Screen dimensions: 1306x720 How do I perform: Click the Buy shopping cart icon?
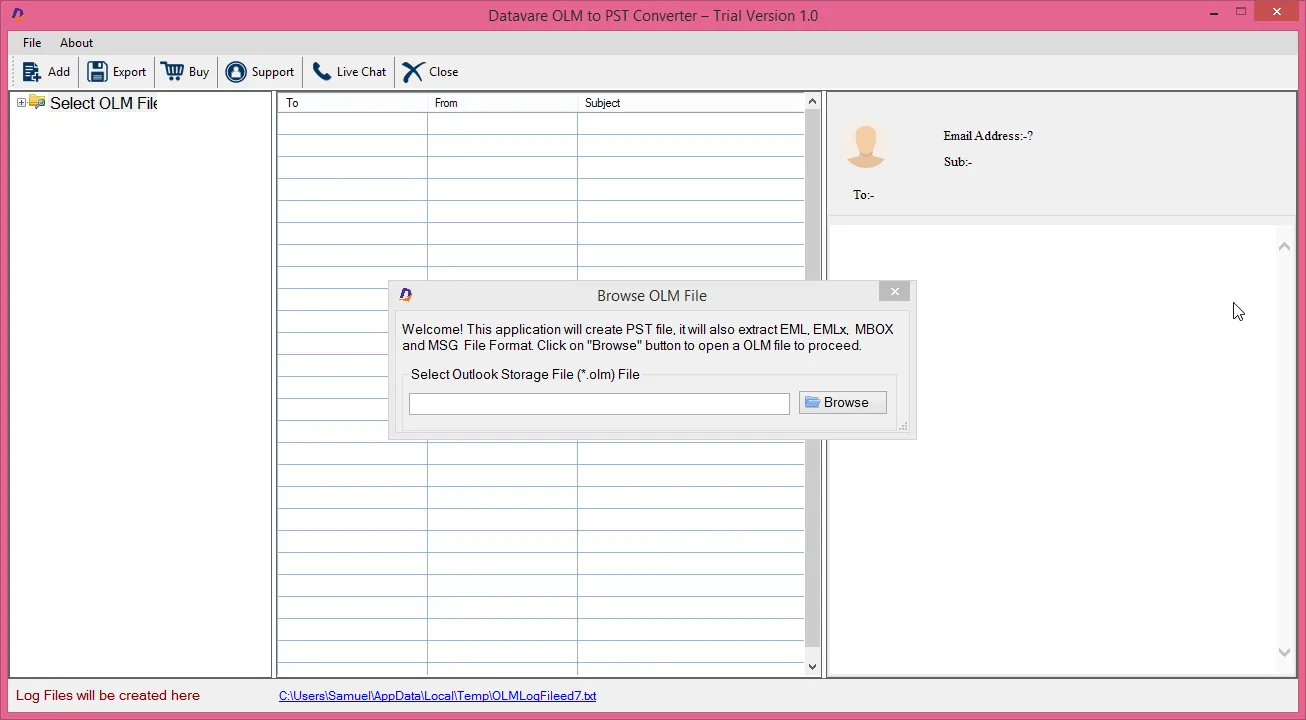172,72
